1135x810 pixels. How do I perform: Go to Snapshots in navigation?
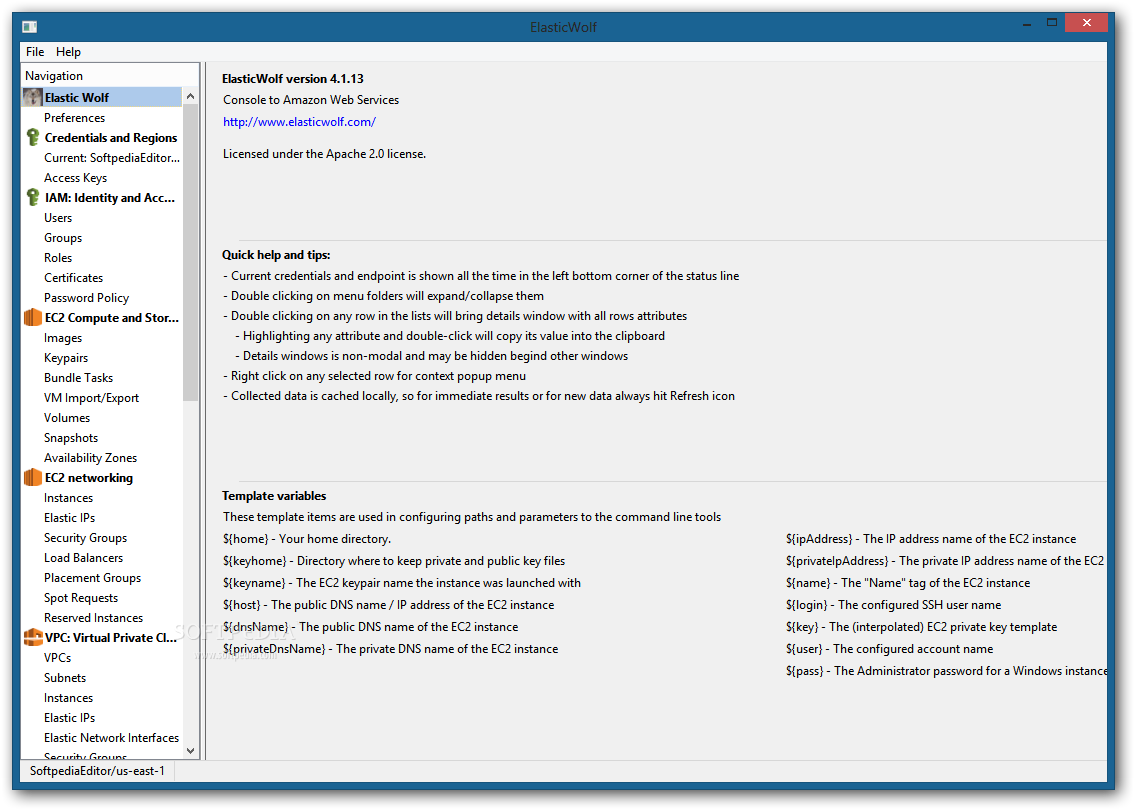[x=71, y=438]
